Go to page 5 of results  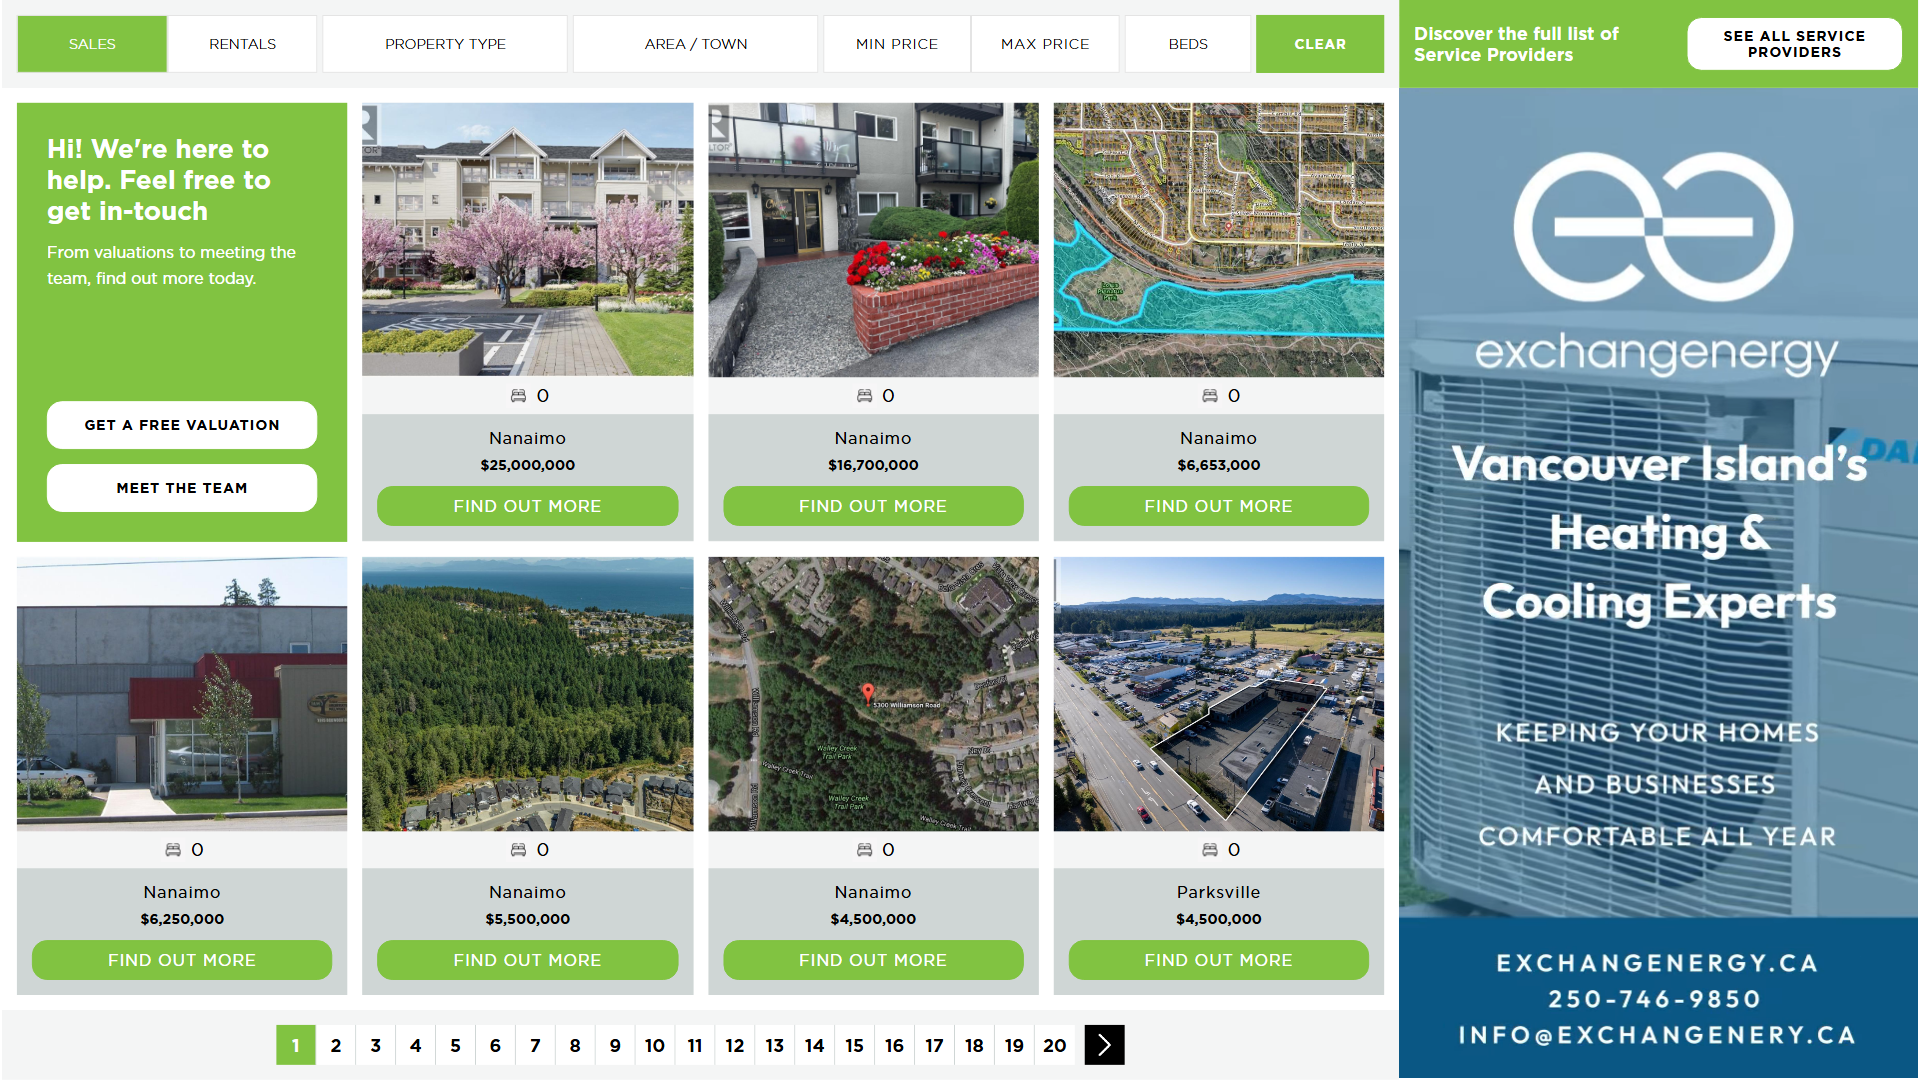coord(455,1045)
